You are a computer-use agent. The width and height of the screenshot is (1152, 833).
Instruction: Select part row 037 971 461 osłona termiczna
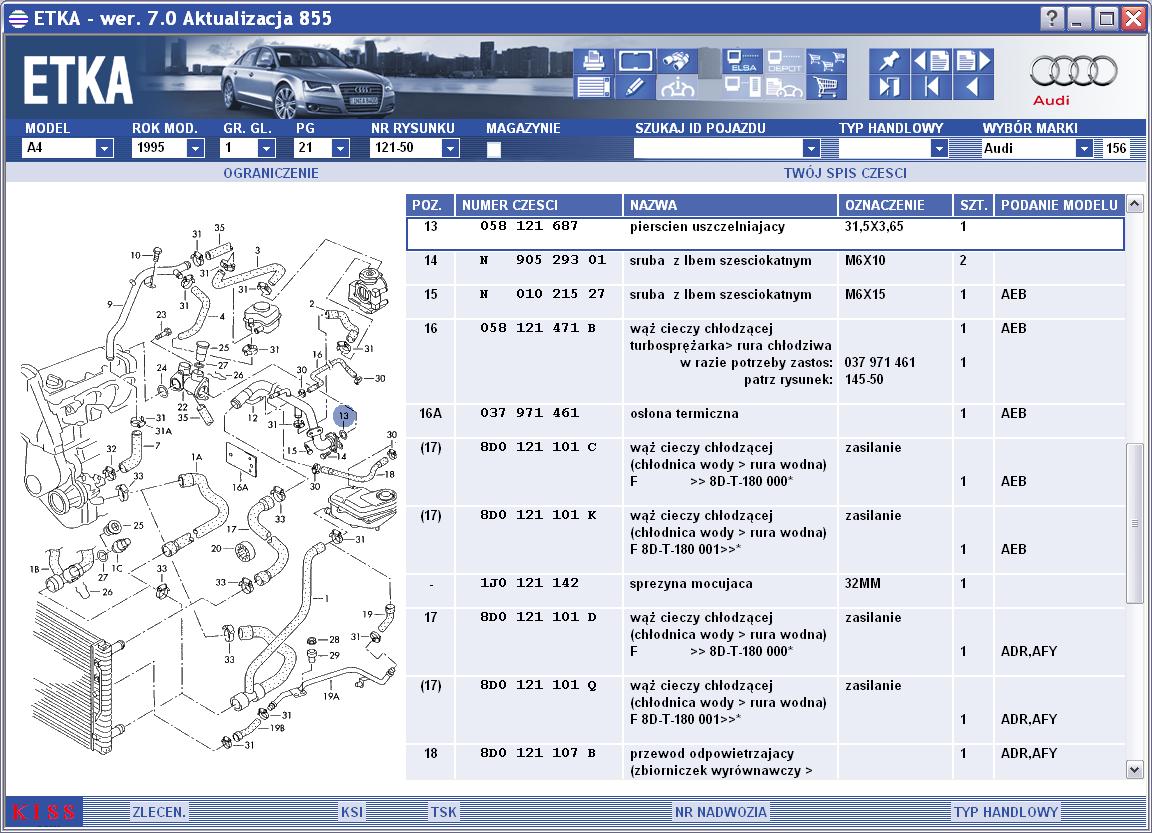click(x=765, y=421)
